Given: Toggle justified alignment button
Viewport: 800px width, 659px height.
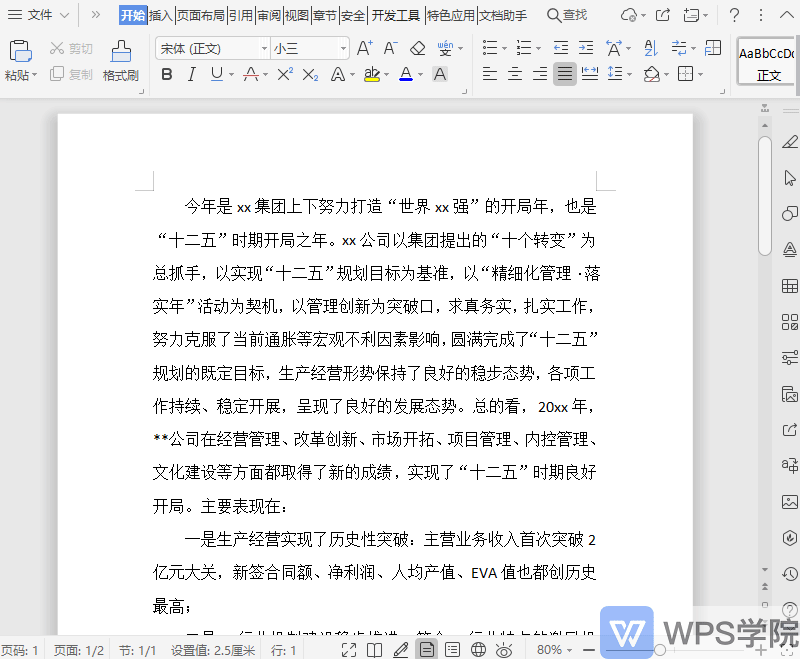Looking at the screenshot, I should pos(565,74).
